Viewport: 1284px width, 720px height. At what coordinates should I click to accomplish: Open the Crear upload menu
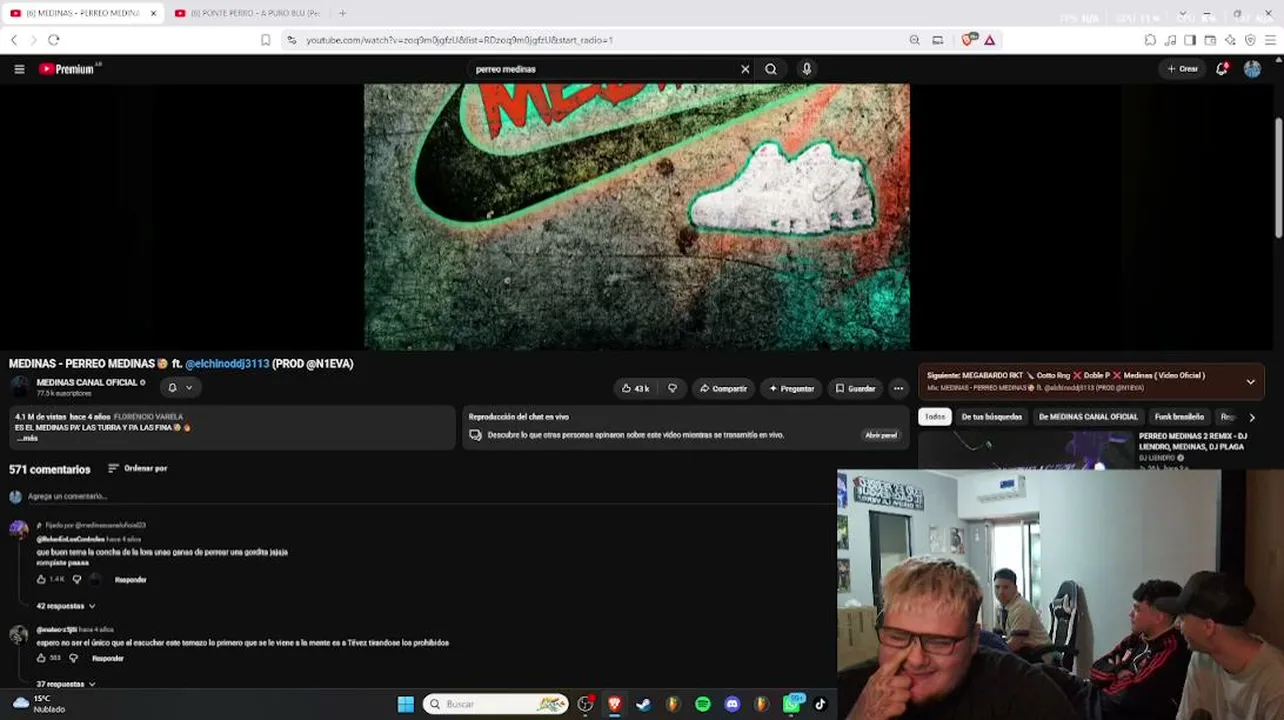[1182, 69]
